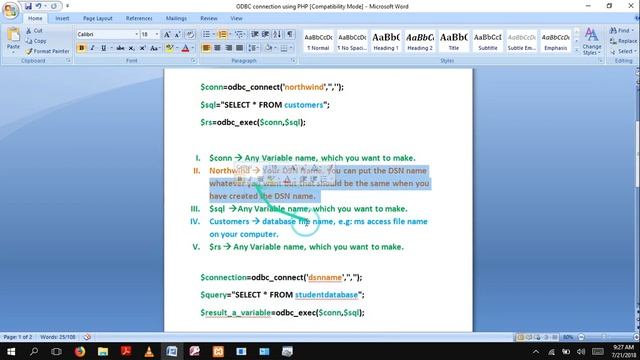Screen dimensions: 640x360
Task: Toggle italic formatting
Action: (92, 48)
